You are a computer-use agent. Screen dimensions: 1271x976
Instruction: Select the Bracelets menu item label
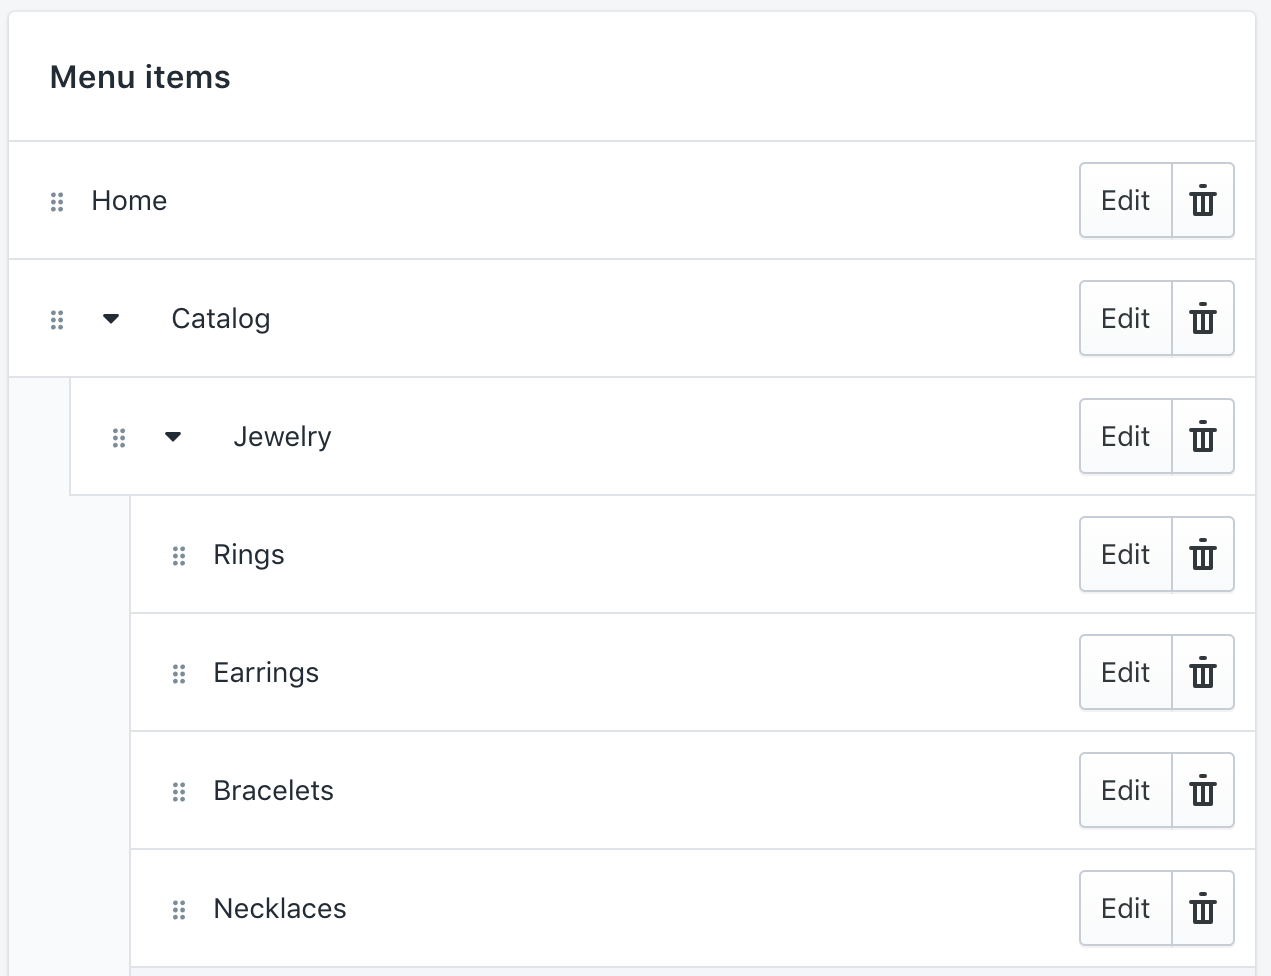click(x=273, y=791)
